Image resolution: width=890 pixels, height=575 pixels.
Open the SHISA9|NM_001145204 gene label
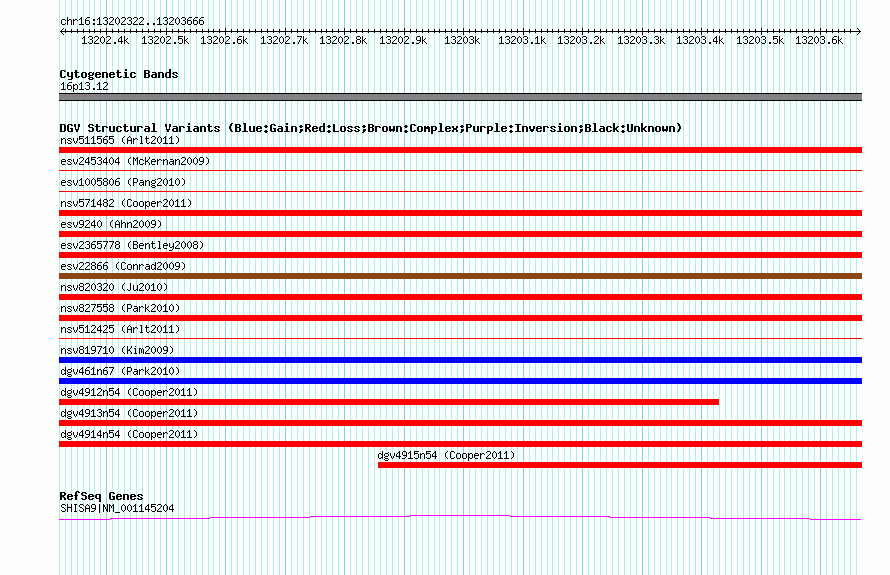pyautogui.click(x=117, y=509)
